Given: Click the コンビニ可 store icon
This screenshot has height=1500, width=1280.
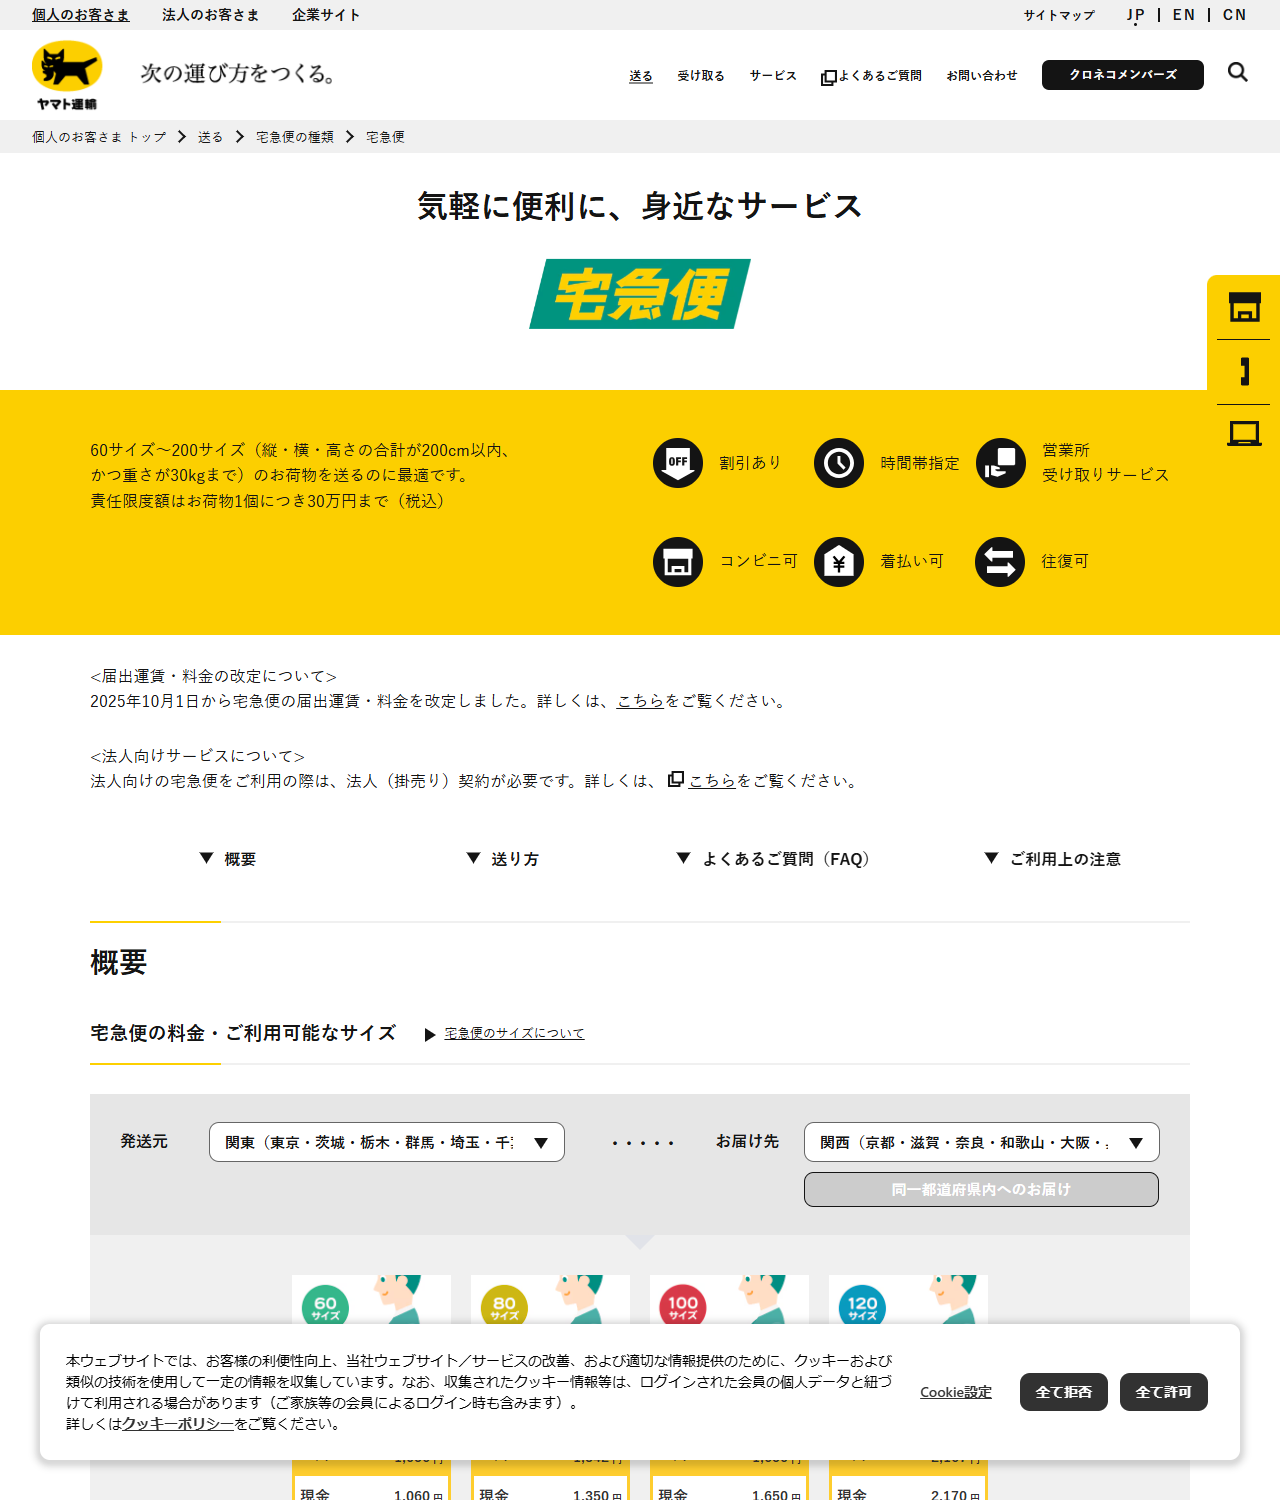Looking at the screenshot, I should tap(678, 561).
